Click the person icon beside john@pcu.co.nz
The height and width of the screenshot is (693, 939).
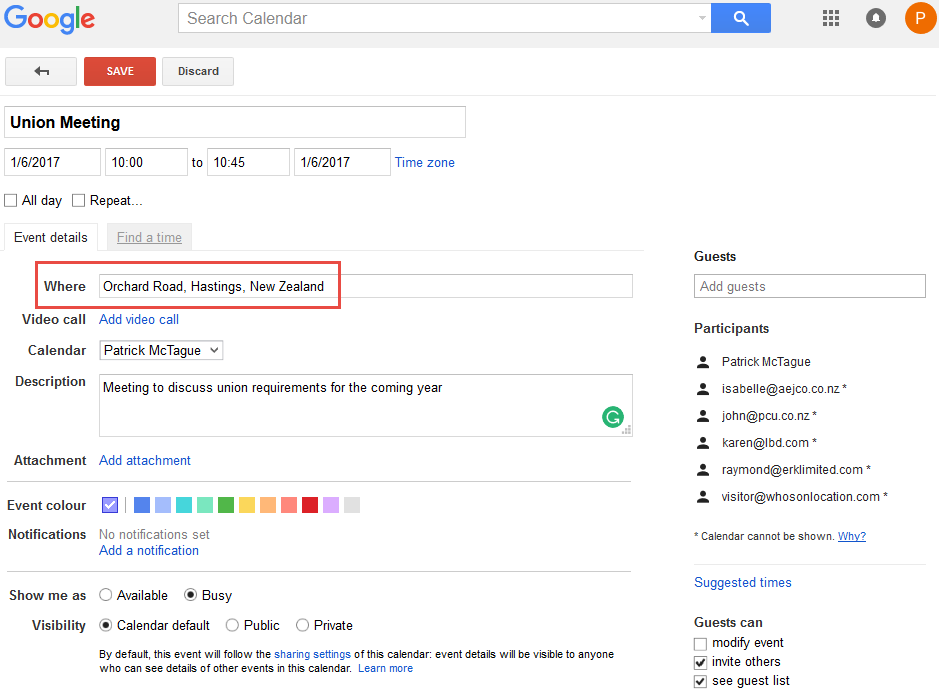pyautogui.click(x=703, y=416)
